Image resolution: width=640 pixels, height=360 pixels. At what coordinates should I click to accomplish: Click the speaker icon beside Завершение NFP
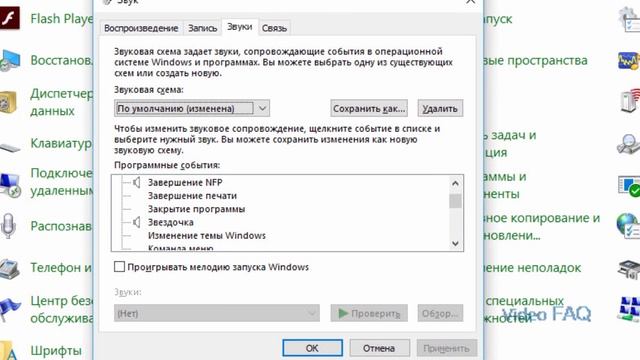point(137,182)
